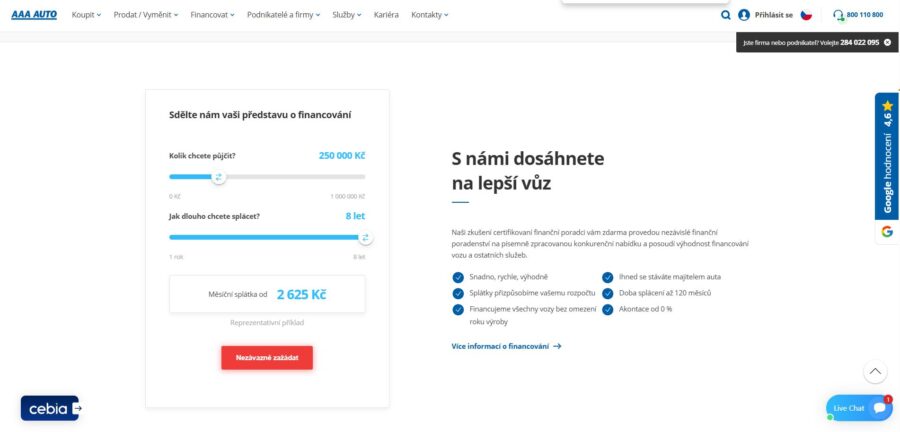Select the Czech flag language icon
900x432 pixels.
click(806, 15)
